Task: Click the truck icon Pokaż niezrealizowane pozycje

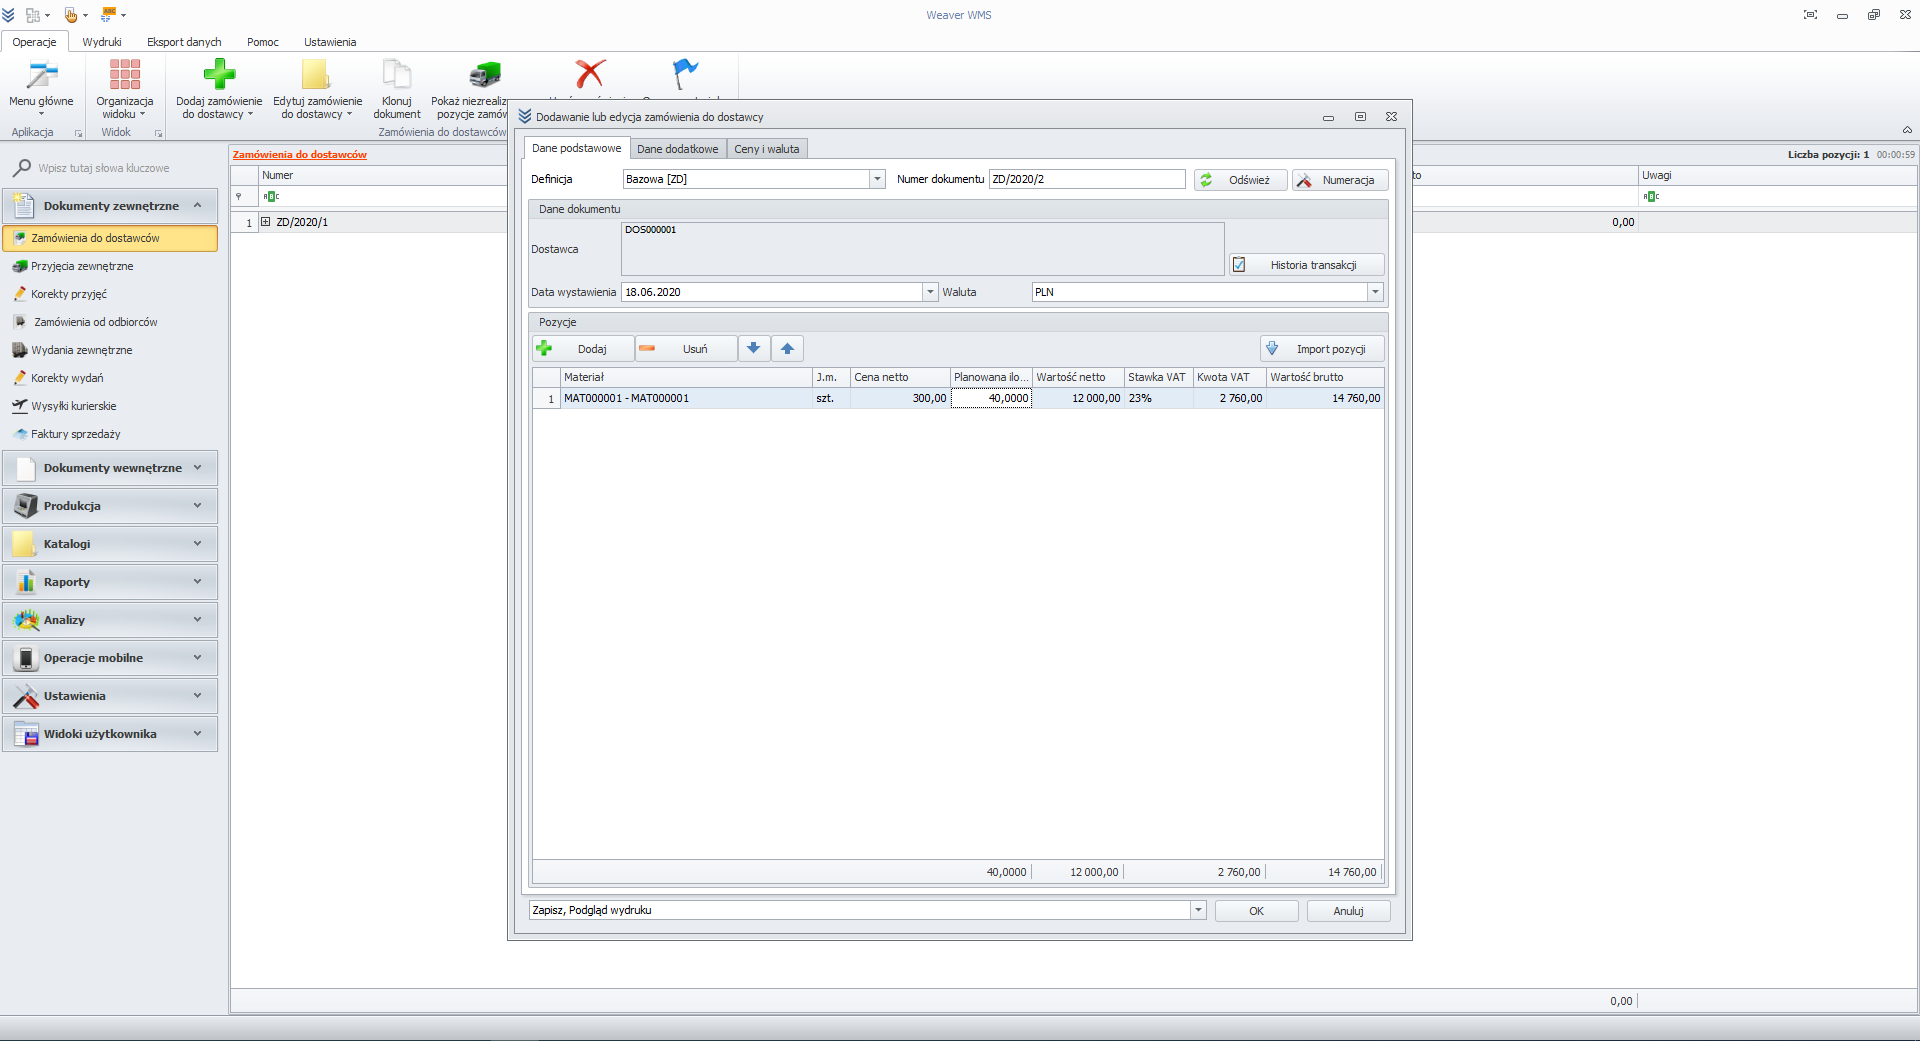Action: 484,75
